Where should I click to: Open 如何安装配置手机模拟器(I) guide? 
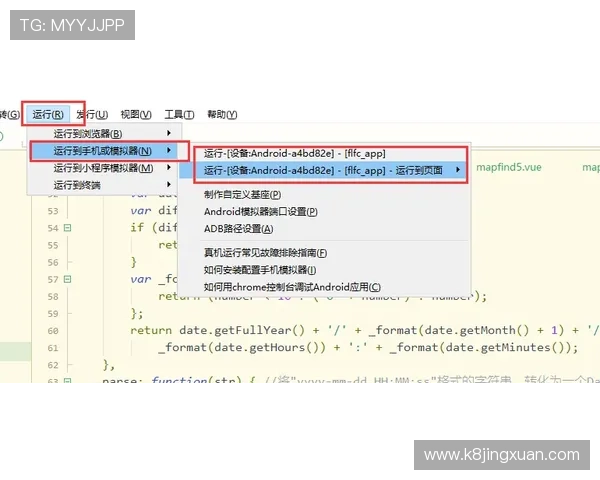pos(260,270)
